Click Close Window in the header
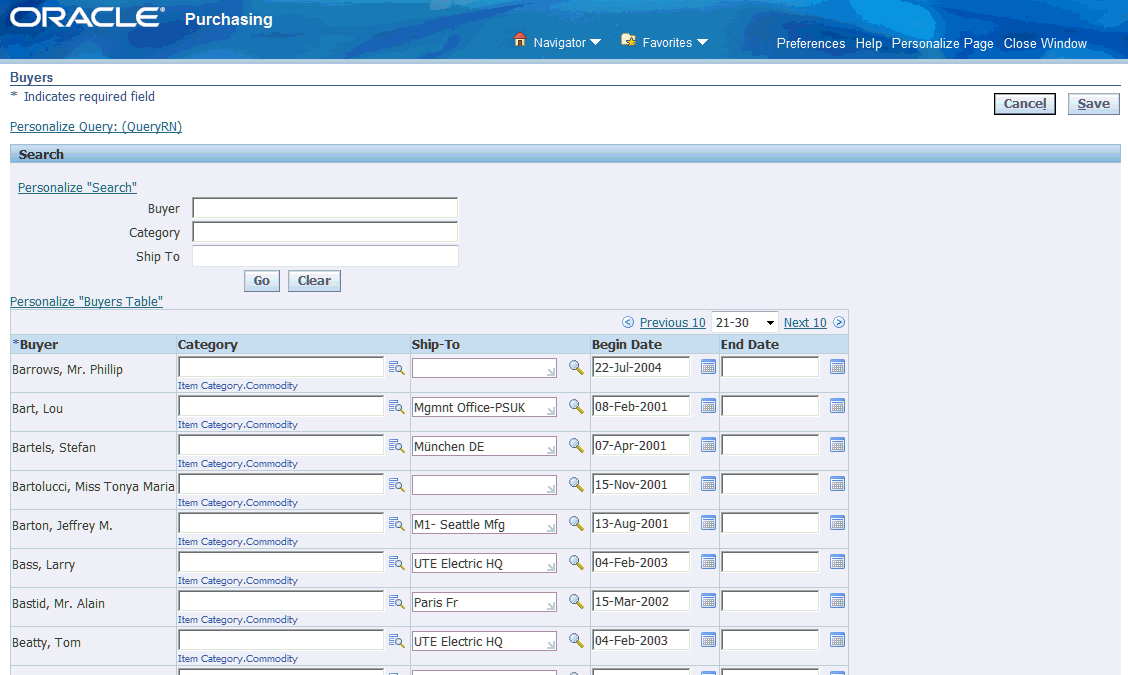Viewport: 1128px width, 675px height. (x=1045, y=43)
